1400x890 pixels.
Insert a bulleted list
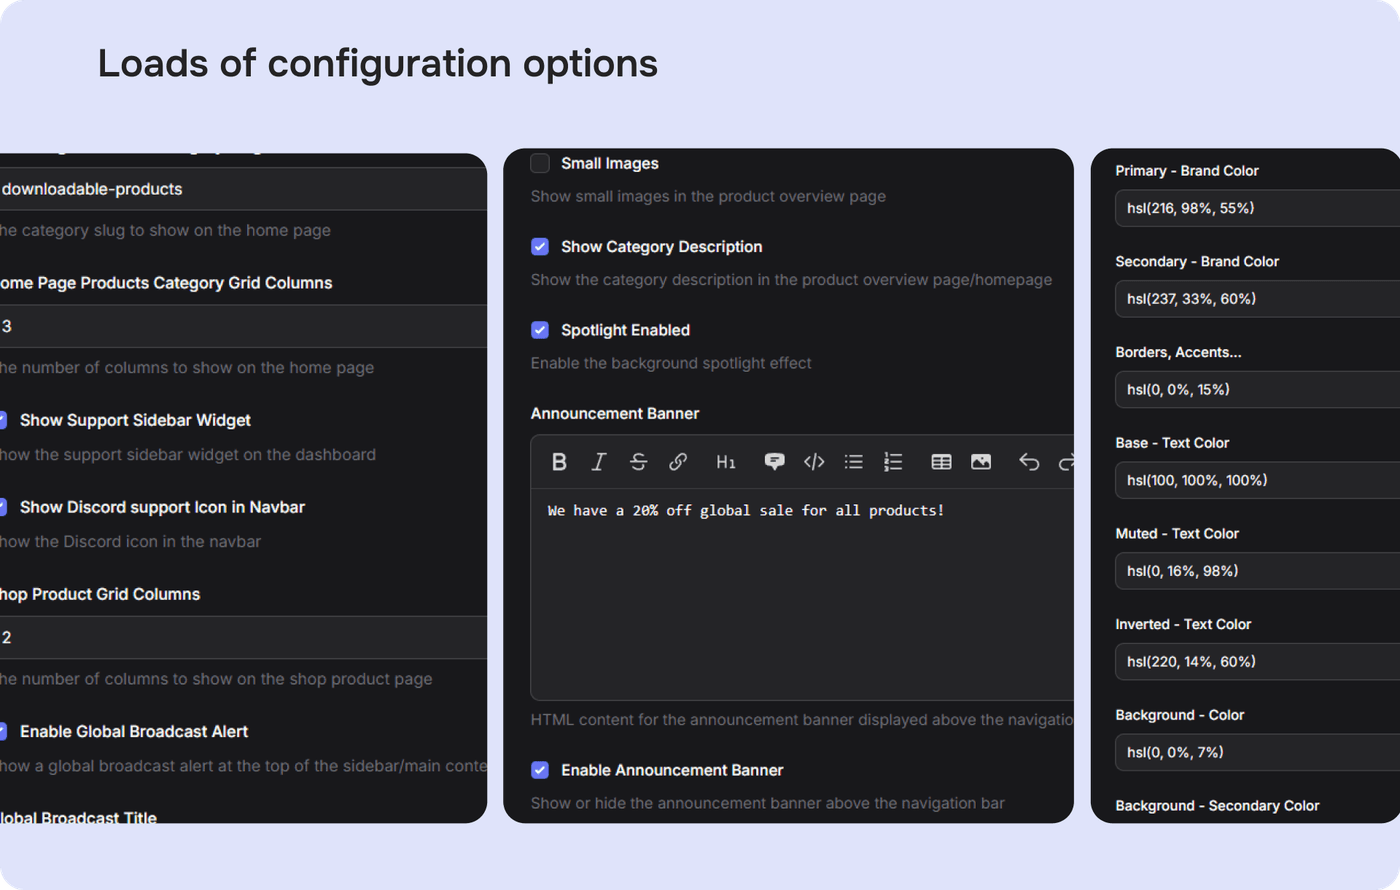pyautogui.click(x=853, y=462)
